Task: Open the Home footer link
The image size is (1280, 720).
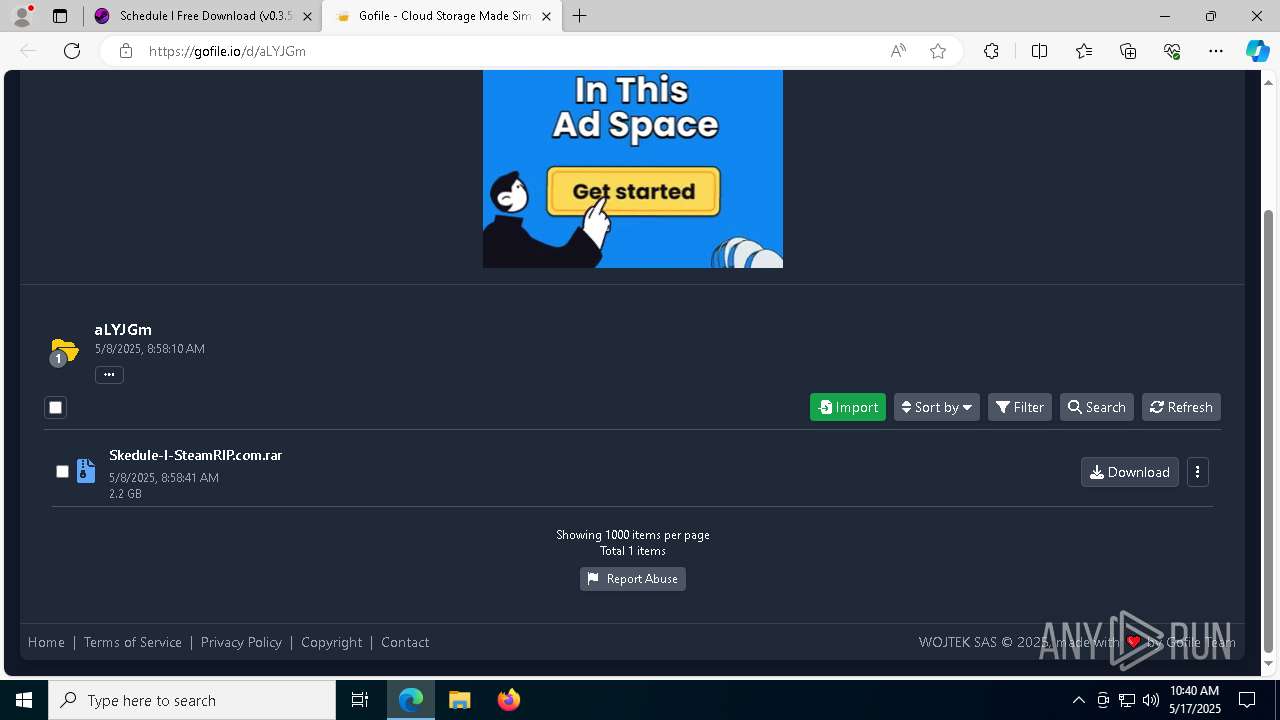Action: tap(46, 642)
